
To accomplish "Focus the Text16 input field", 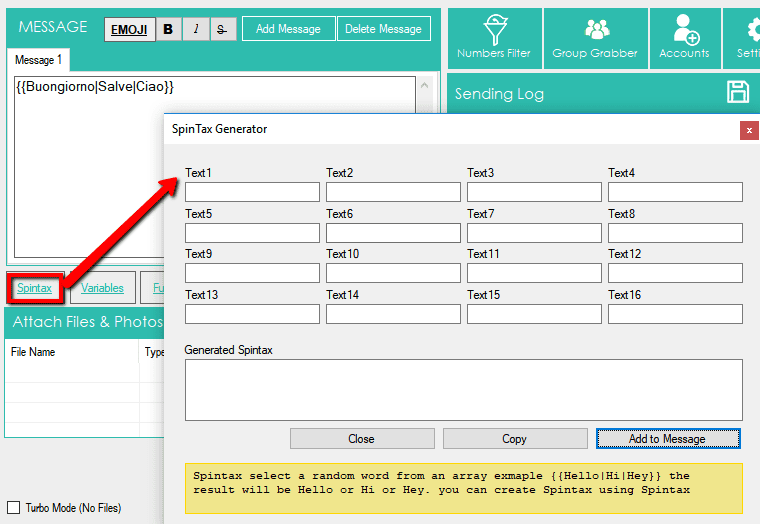I will coord(675,314).
